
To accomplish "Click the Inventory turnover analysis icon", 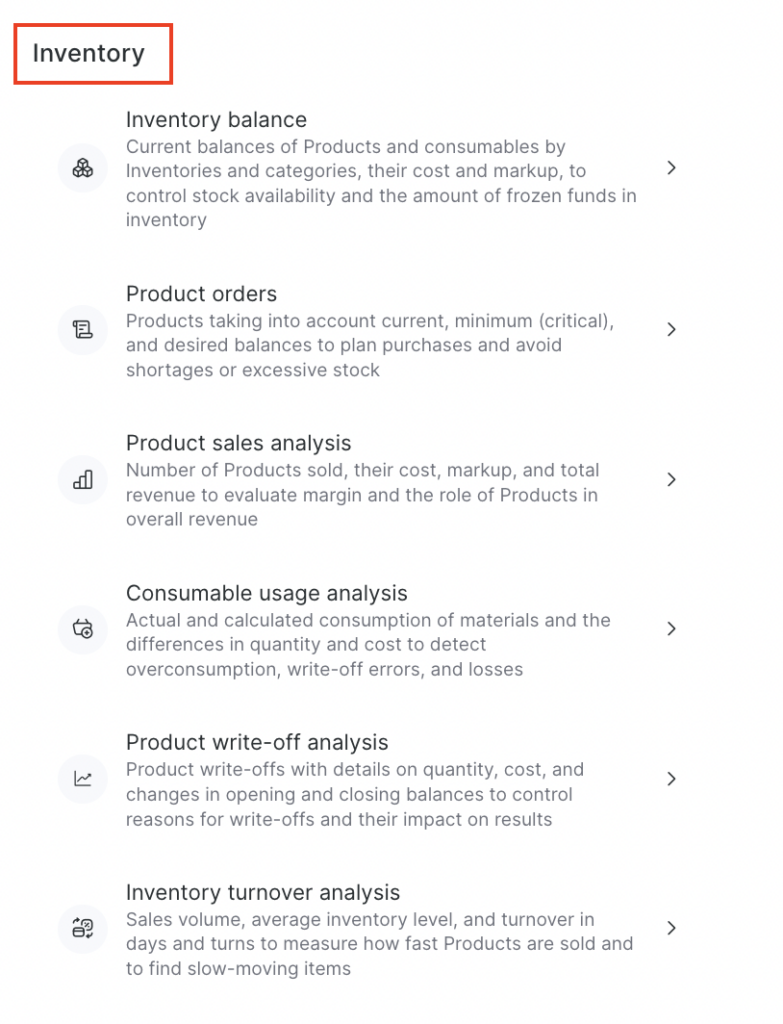I will pyautogui.click(x=83, y=928).
